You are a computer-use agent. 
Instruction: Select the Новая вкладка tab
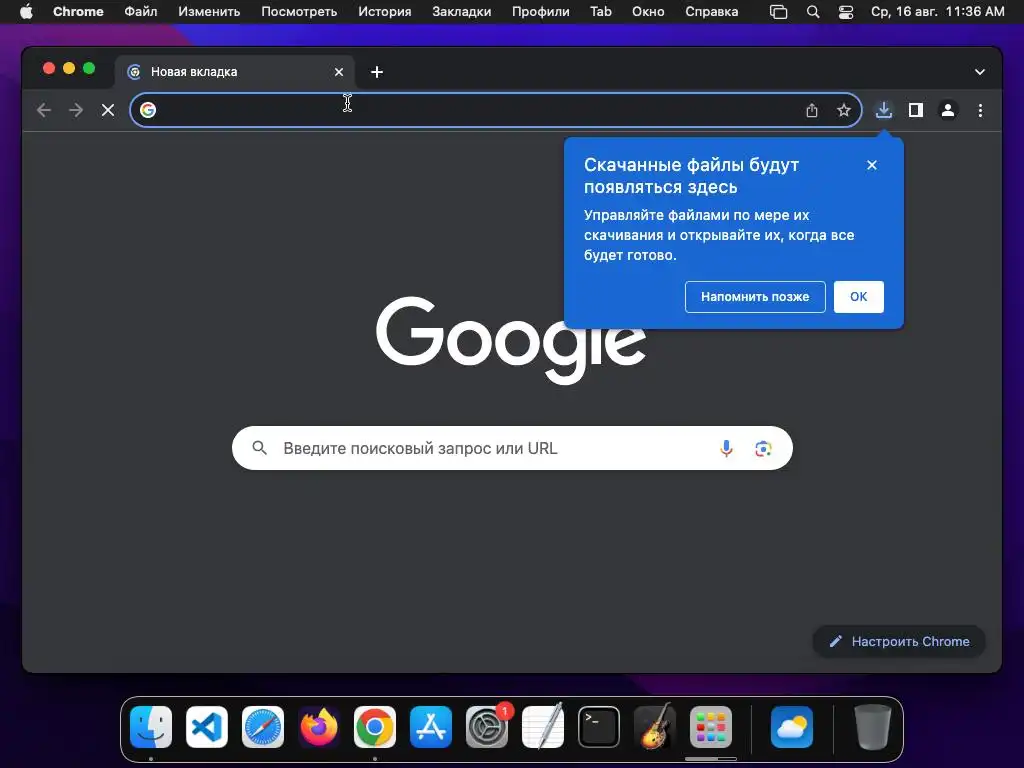[235, 72]
